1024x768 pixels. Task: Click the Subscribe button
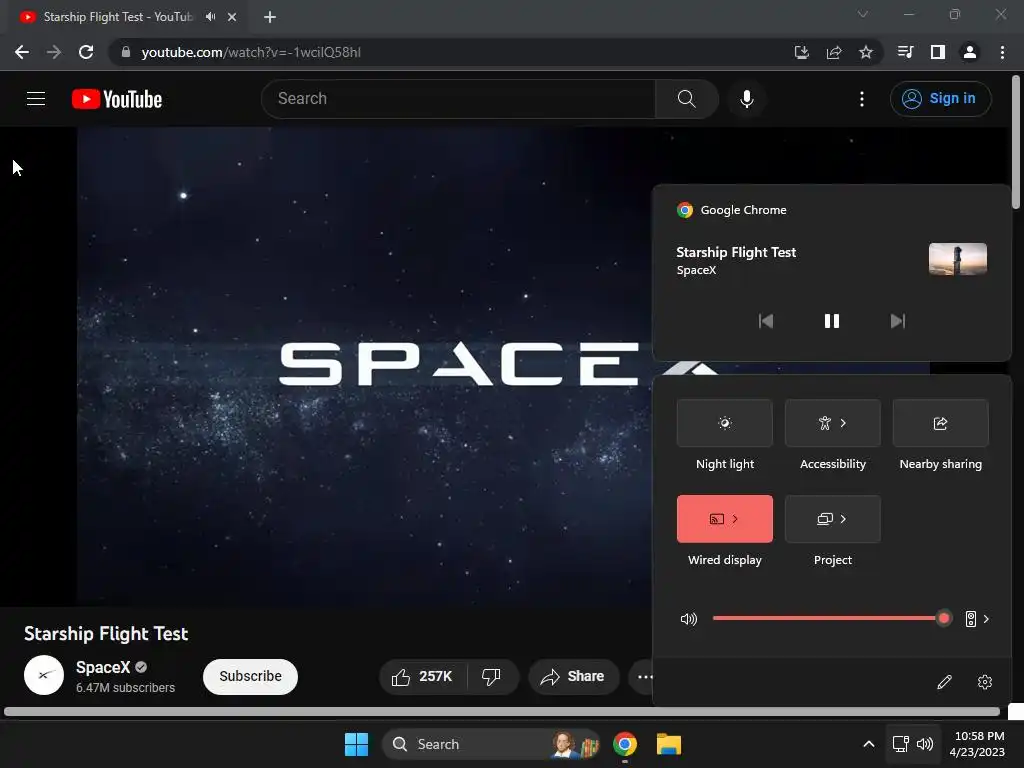point(250,677)
